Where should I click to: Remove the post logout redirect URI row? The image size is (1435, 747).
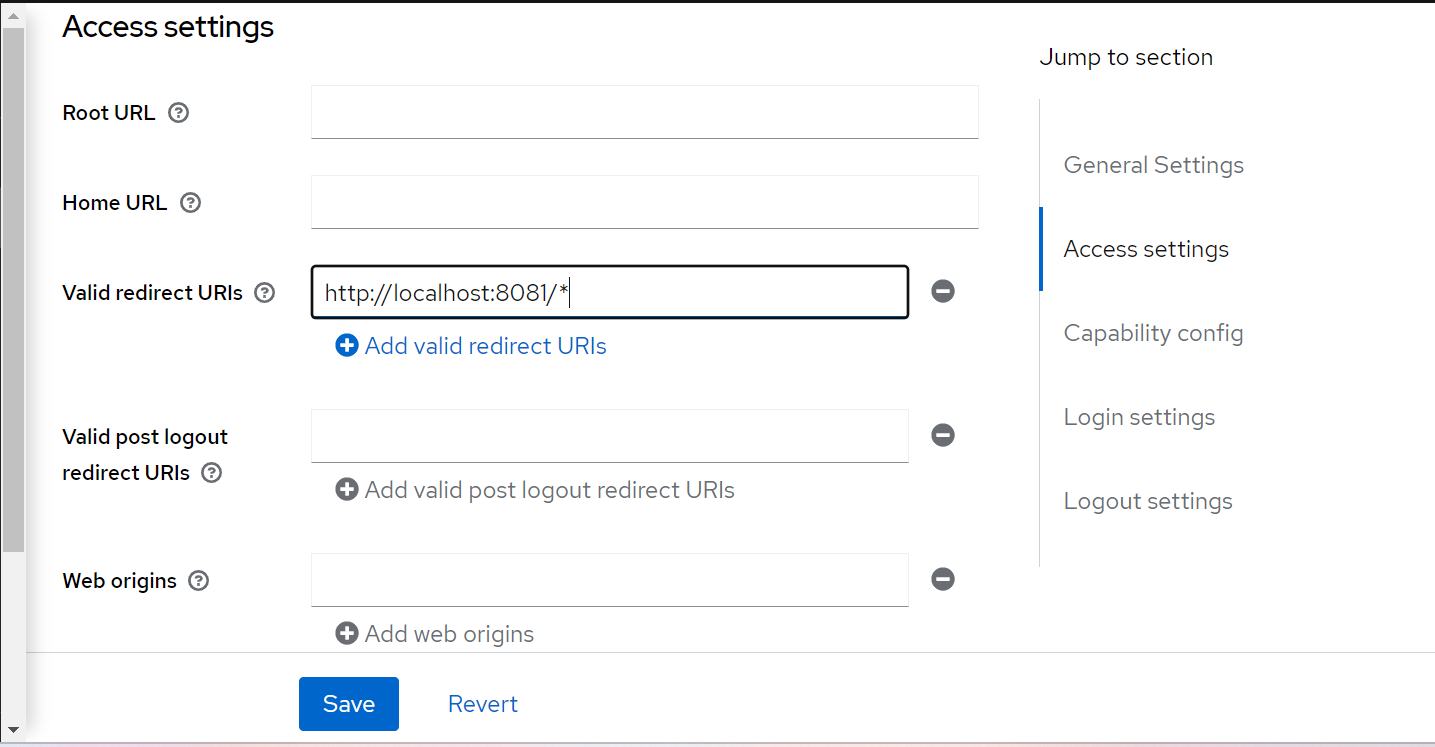[943, 435]
